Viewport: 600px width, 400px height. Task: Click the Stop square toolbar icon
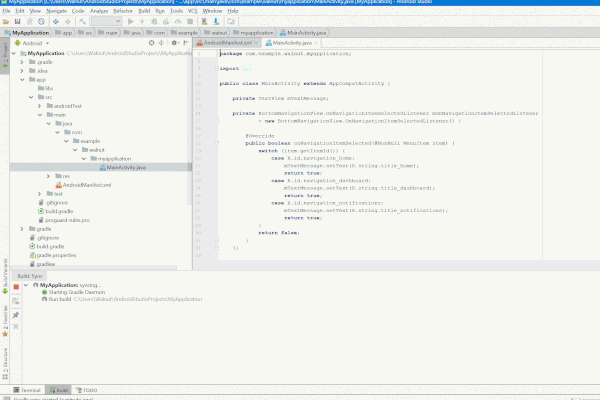pyautogui.click(x=190, y=22)
